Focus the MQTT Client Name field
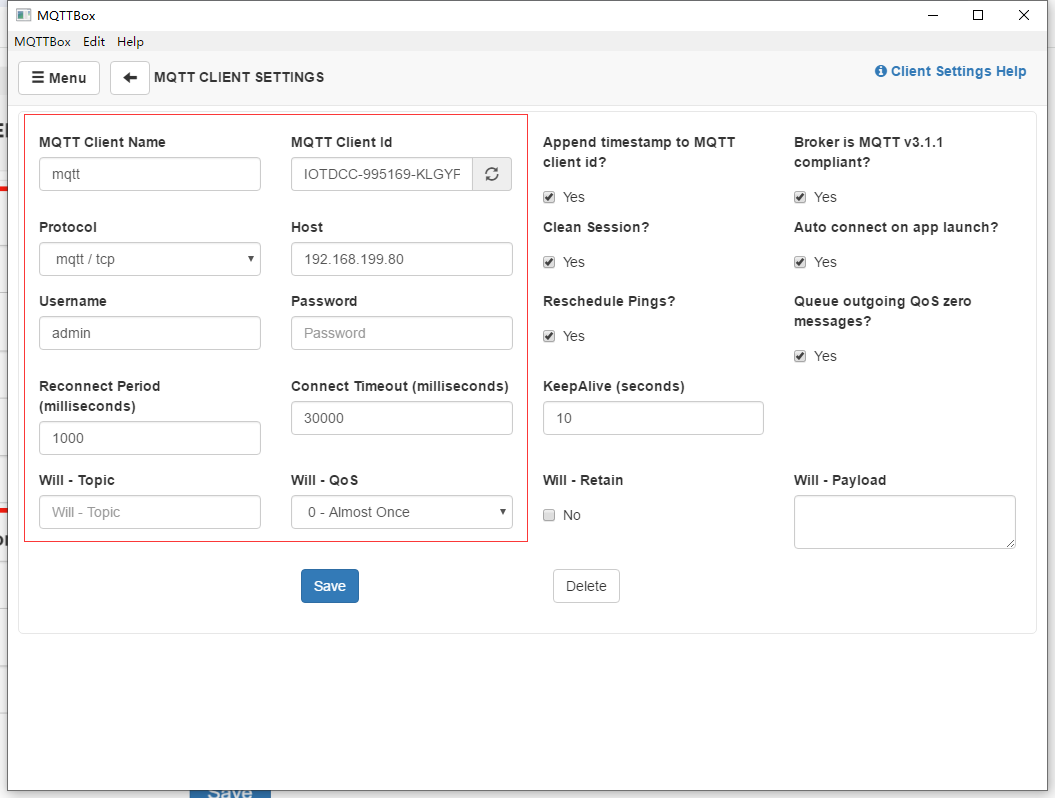The height and width of the screenshot is (798, 1055). pyautogui.click(x=150, y=174)
